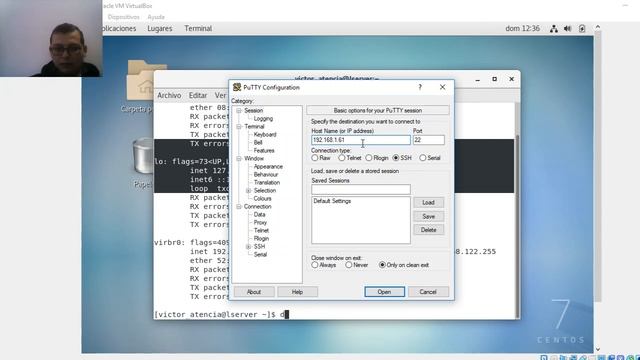This screenshot has width=640, height=360.
Task: Click the Saved Sessions name field
Action: click(x=361, y=189)
